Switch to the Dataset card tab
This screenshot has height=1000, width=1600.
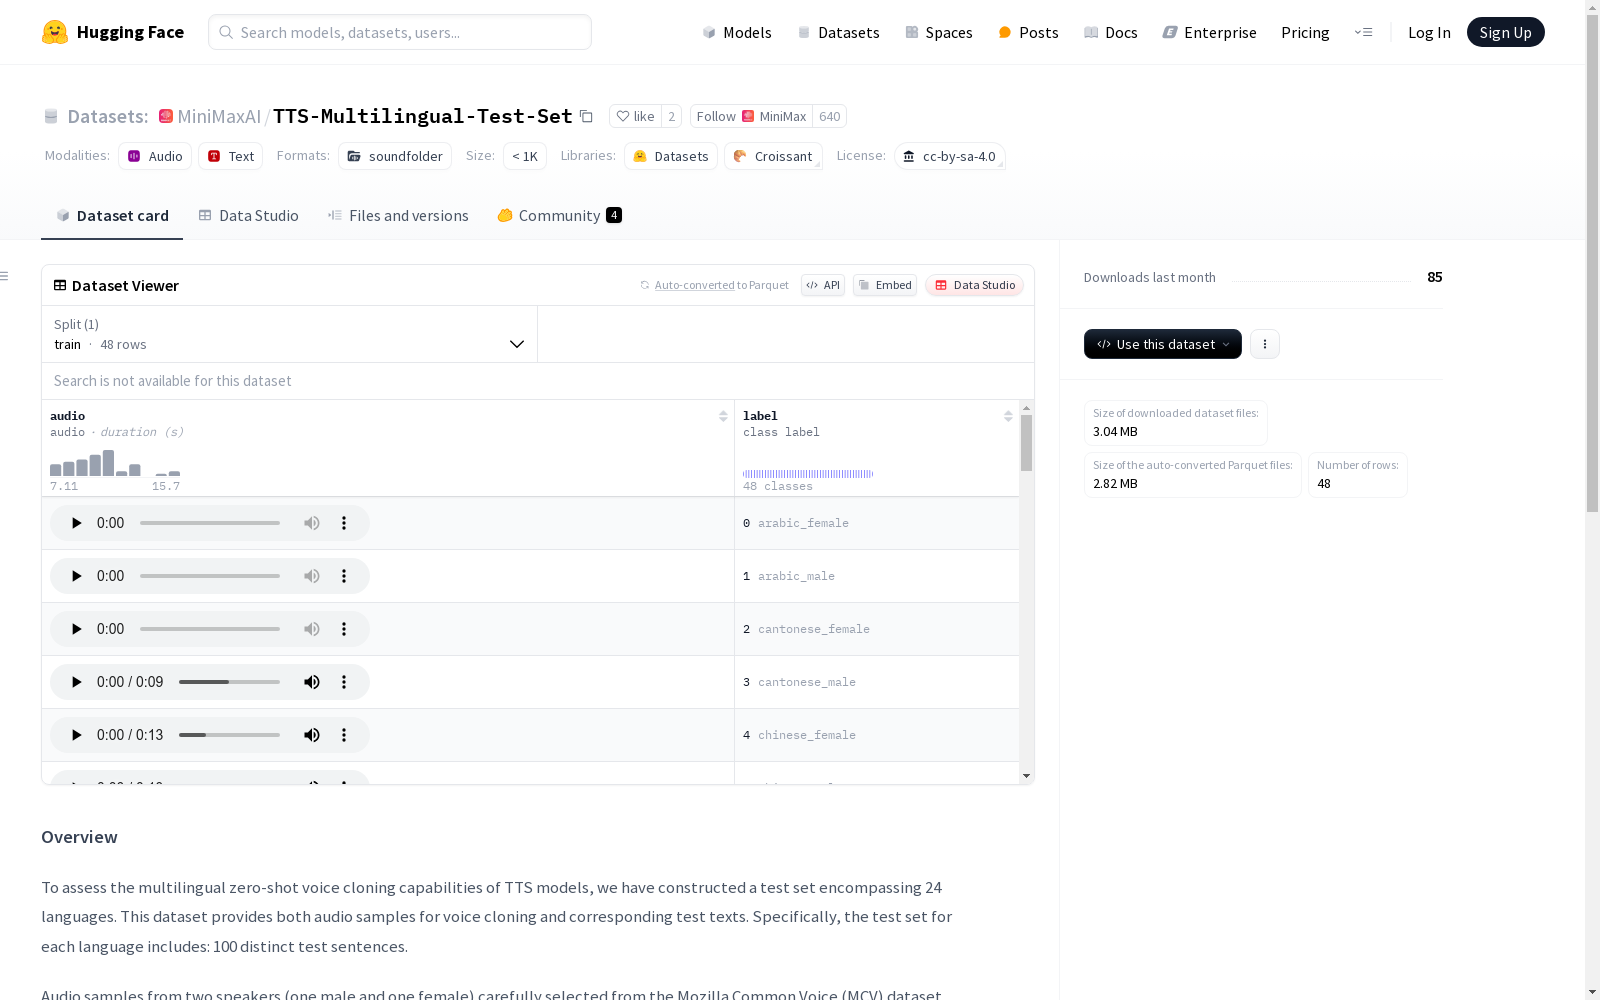(112, 216)
